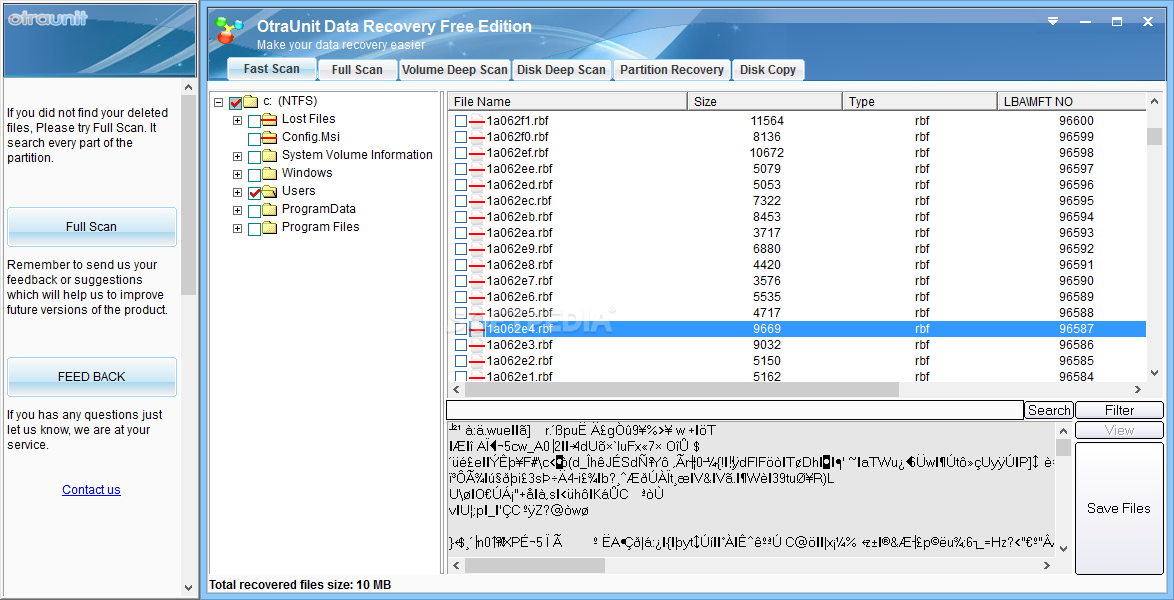
Task: Open the Disk Deep Scan tab
Action: coord(562,70)
